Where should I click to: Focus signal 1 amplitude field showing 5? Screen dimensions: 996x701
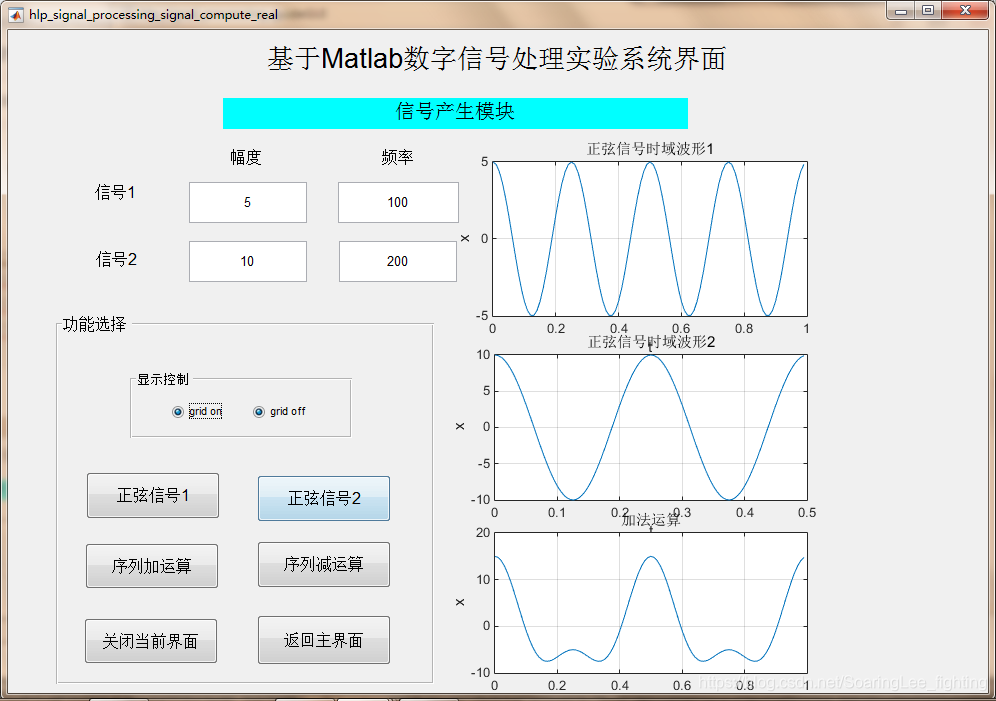tap(248, 203)
